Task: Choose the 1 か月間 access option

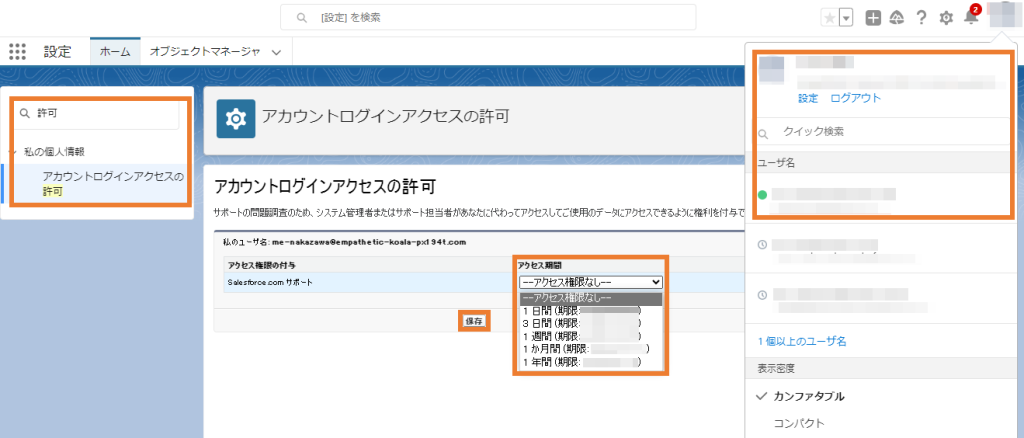Action: (590, 349)
